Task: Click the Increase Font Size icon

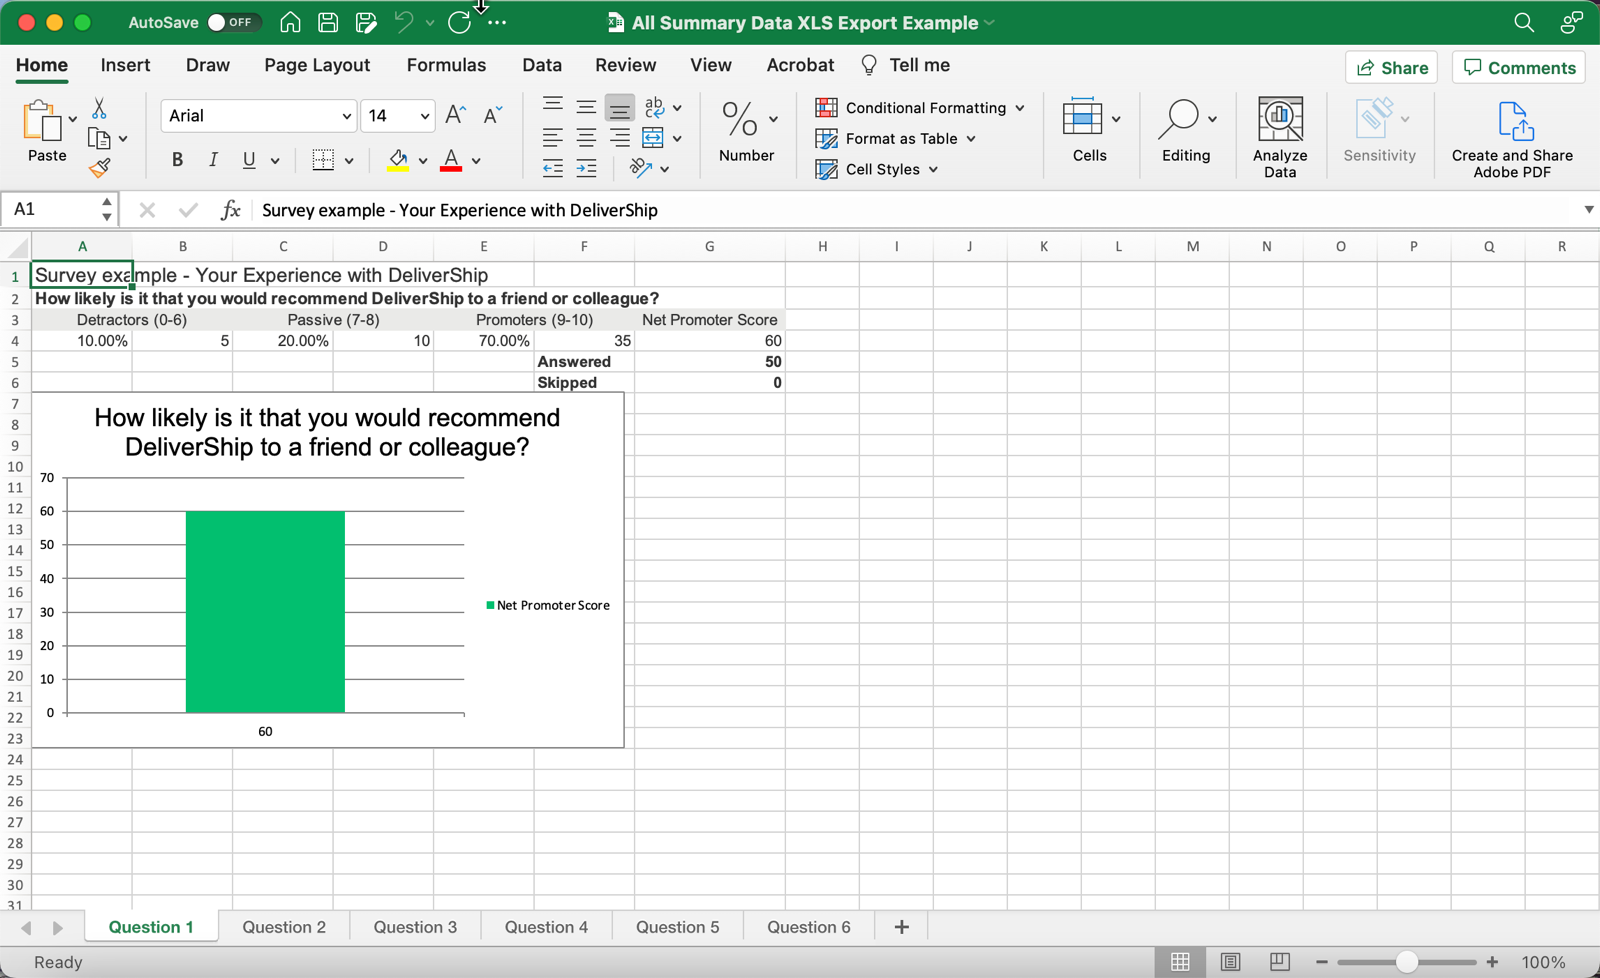Action: pos(455,115)
